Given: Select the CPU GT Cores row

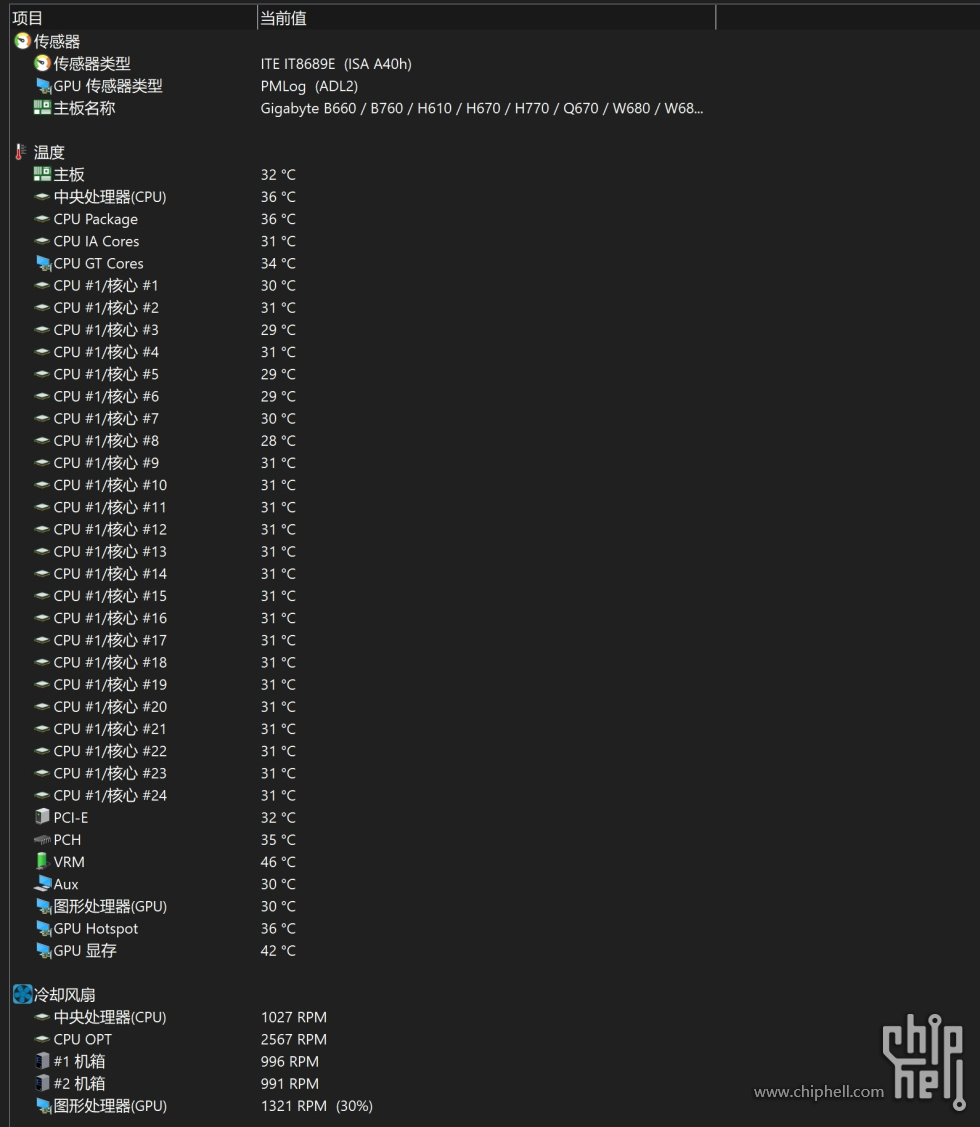Looking at the screenshot, I should point(360,263).
